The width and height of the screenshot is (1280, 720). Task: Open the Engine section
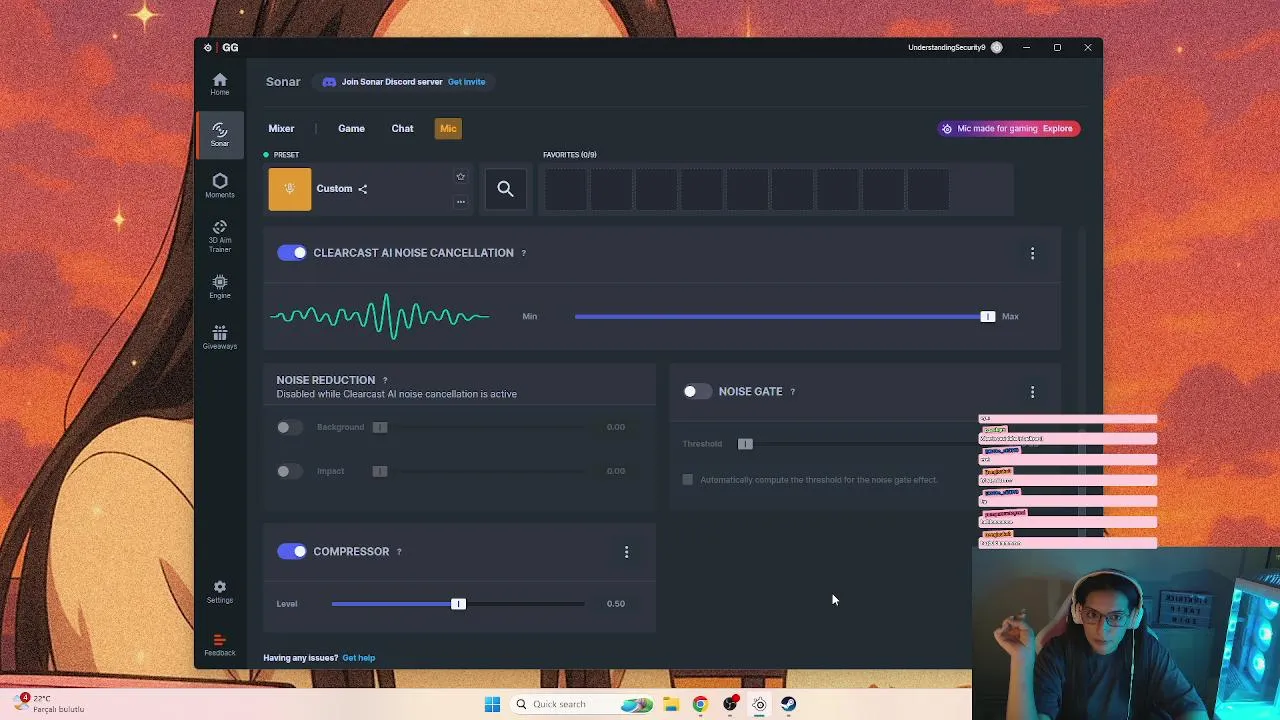click(219, 287)
